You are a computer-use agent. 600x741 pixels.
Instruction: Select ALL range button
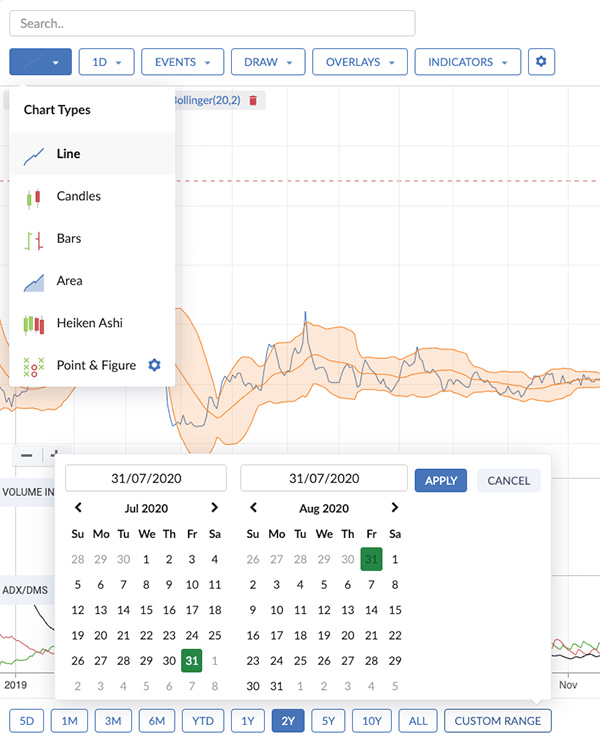(x=418, y=721)
